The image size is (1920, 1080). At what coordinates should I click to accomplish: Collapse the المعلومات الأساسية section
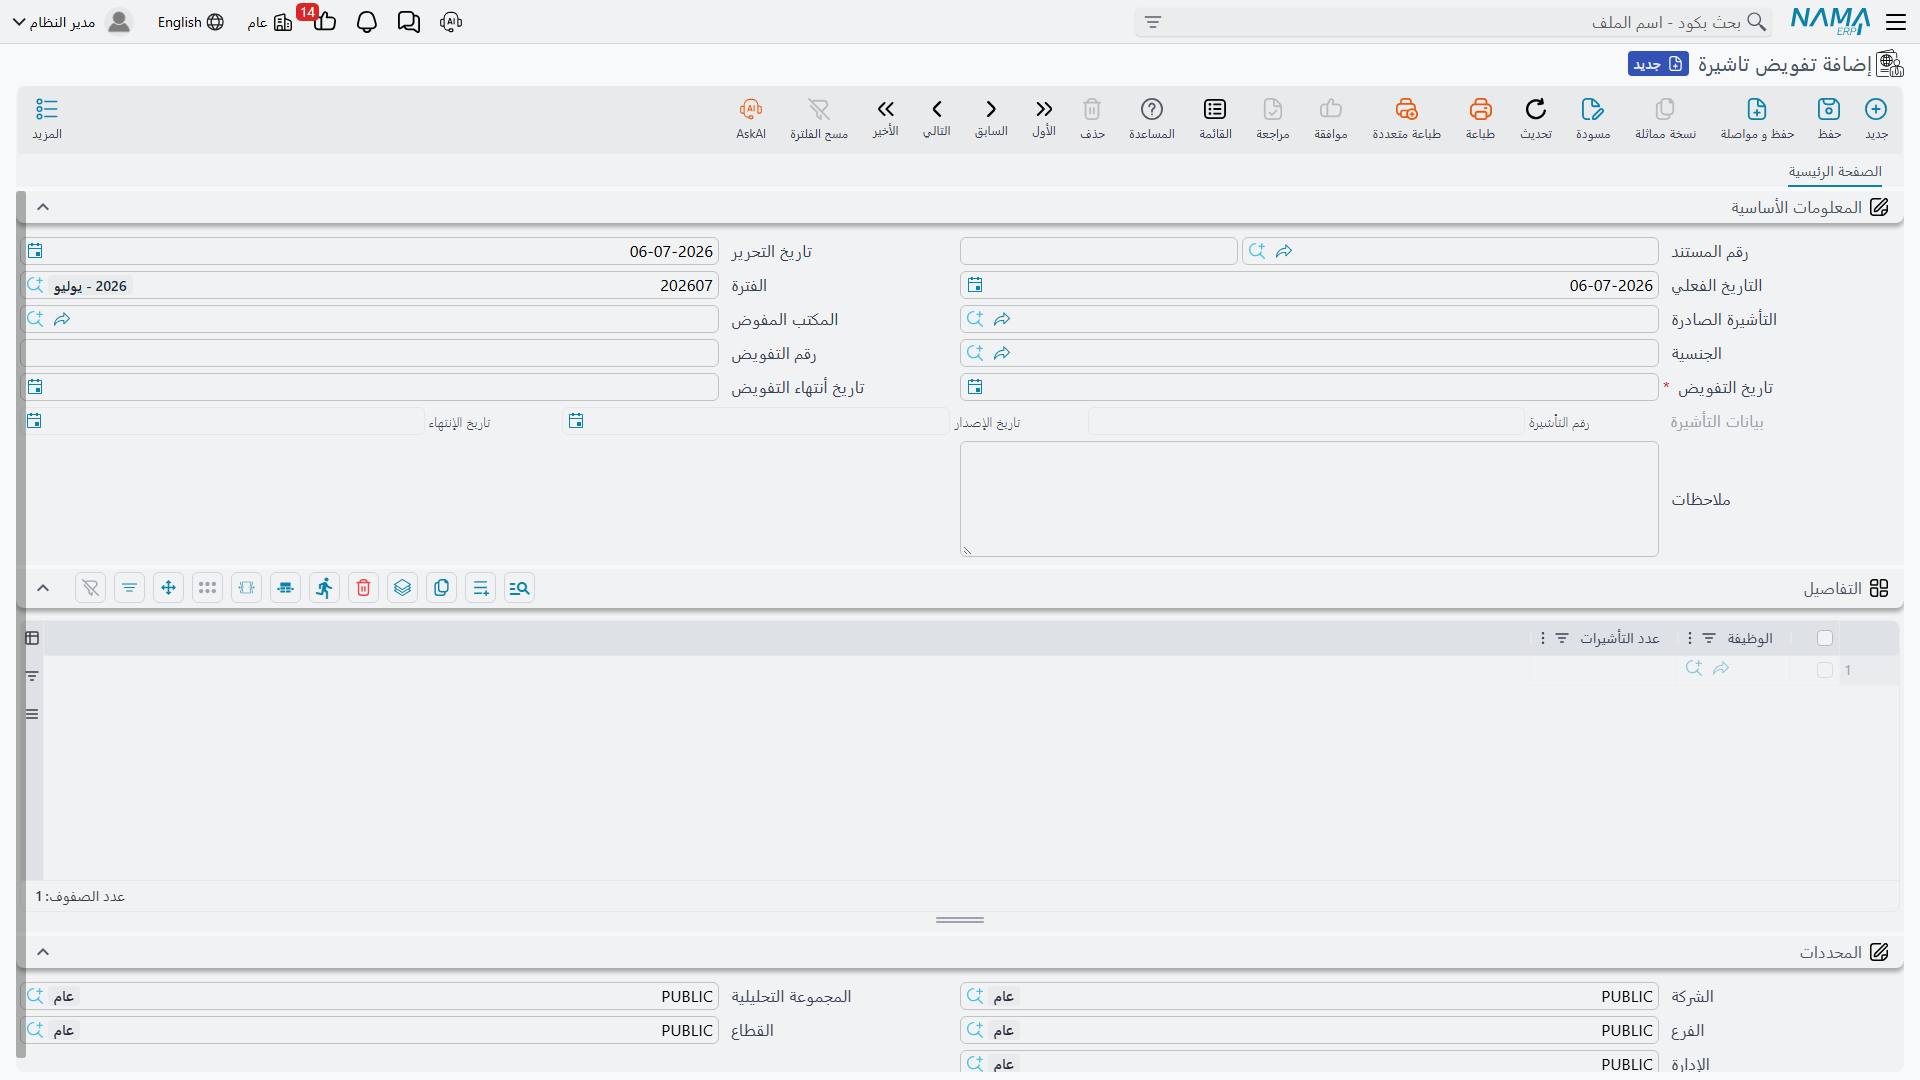[x=43, y=207]
